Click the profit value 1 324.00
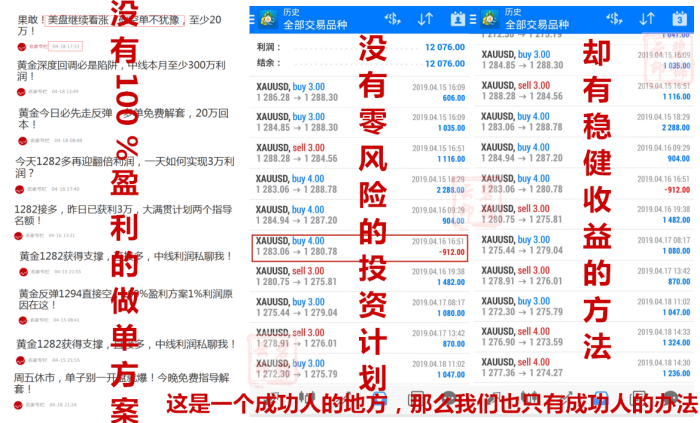This screenshot has width=700, height=423. tap(676, 343)
